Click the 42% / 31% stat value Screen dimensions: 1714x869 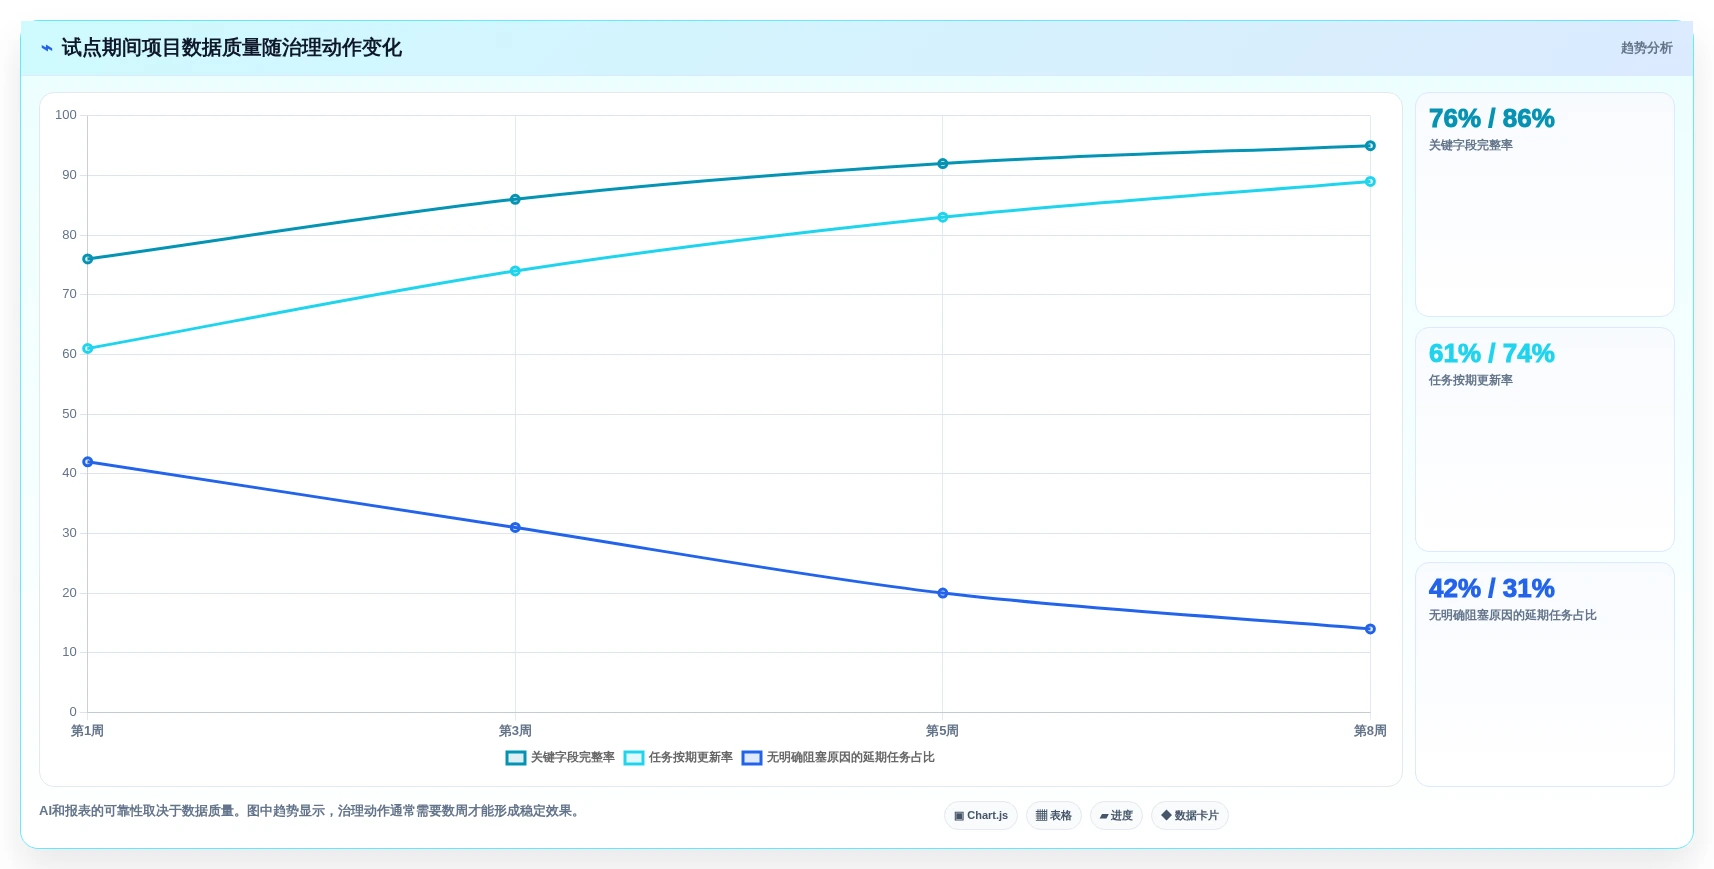(1491, 589)
